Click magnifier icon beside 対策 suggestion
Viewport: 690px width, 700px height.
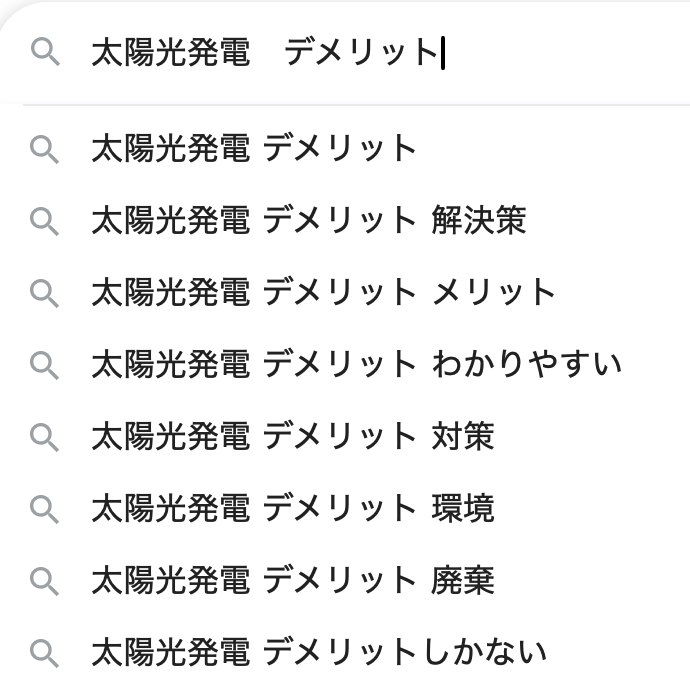click(45, 437)
